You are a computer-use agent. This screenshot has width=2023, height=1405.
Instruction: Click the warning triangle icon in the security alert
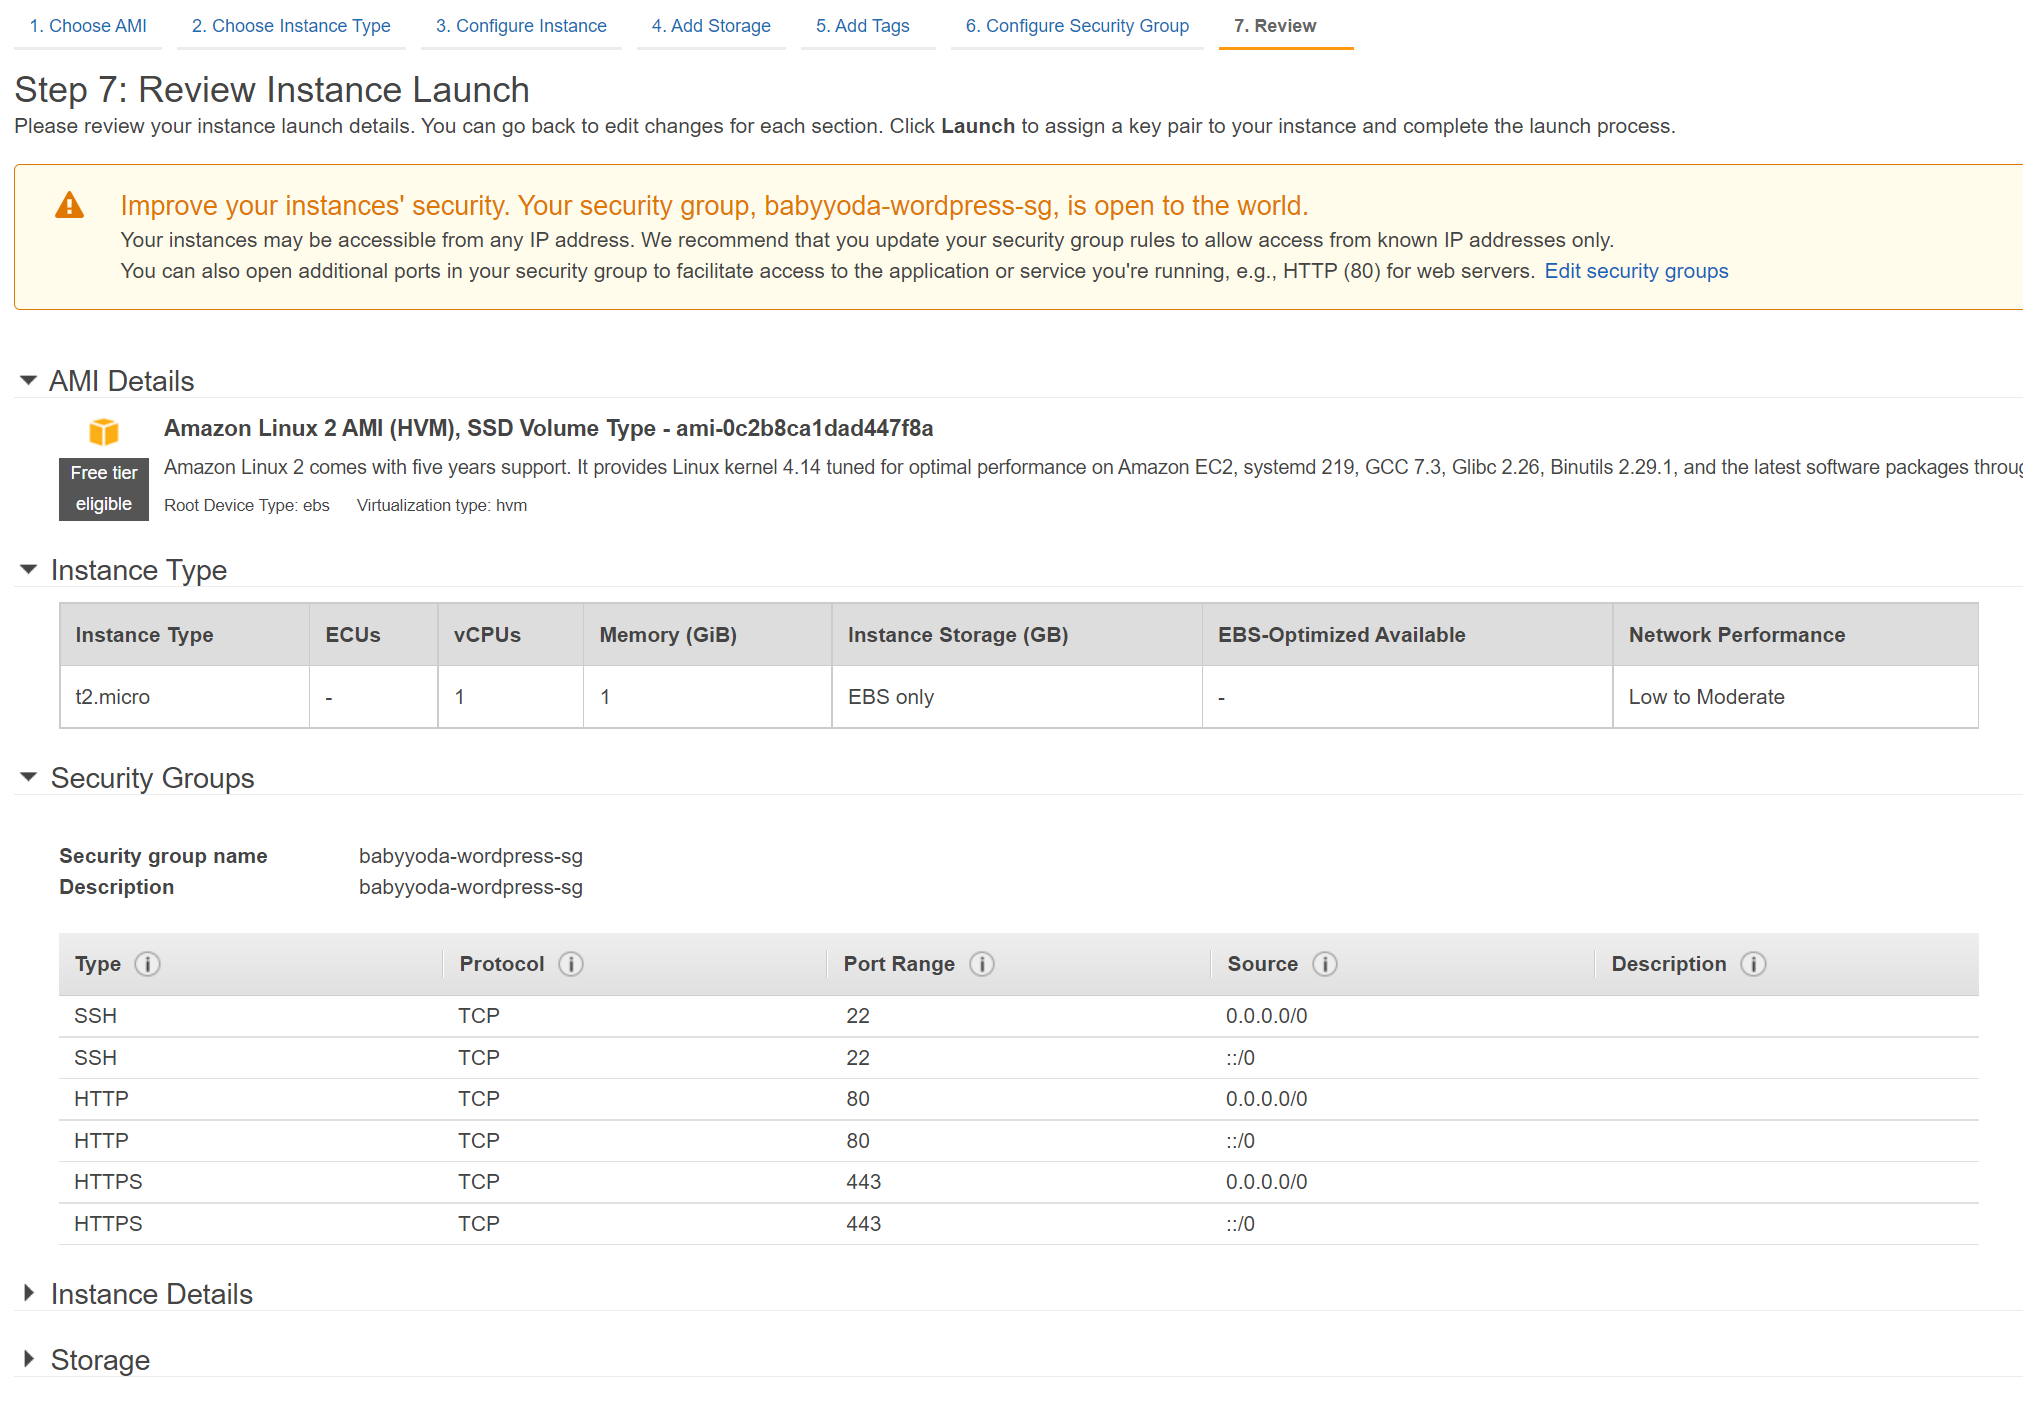coord(69,205)
